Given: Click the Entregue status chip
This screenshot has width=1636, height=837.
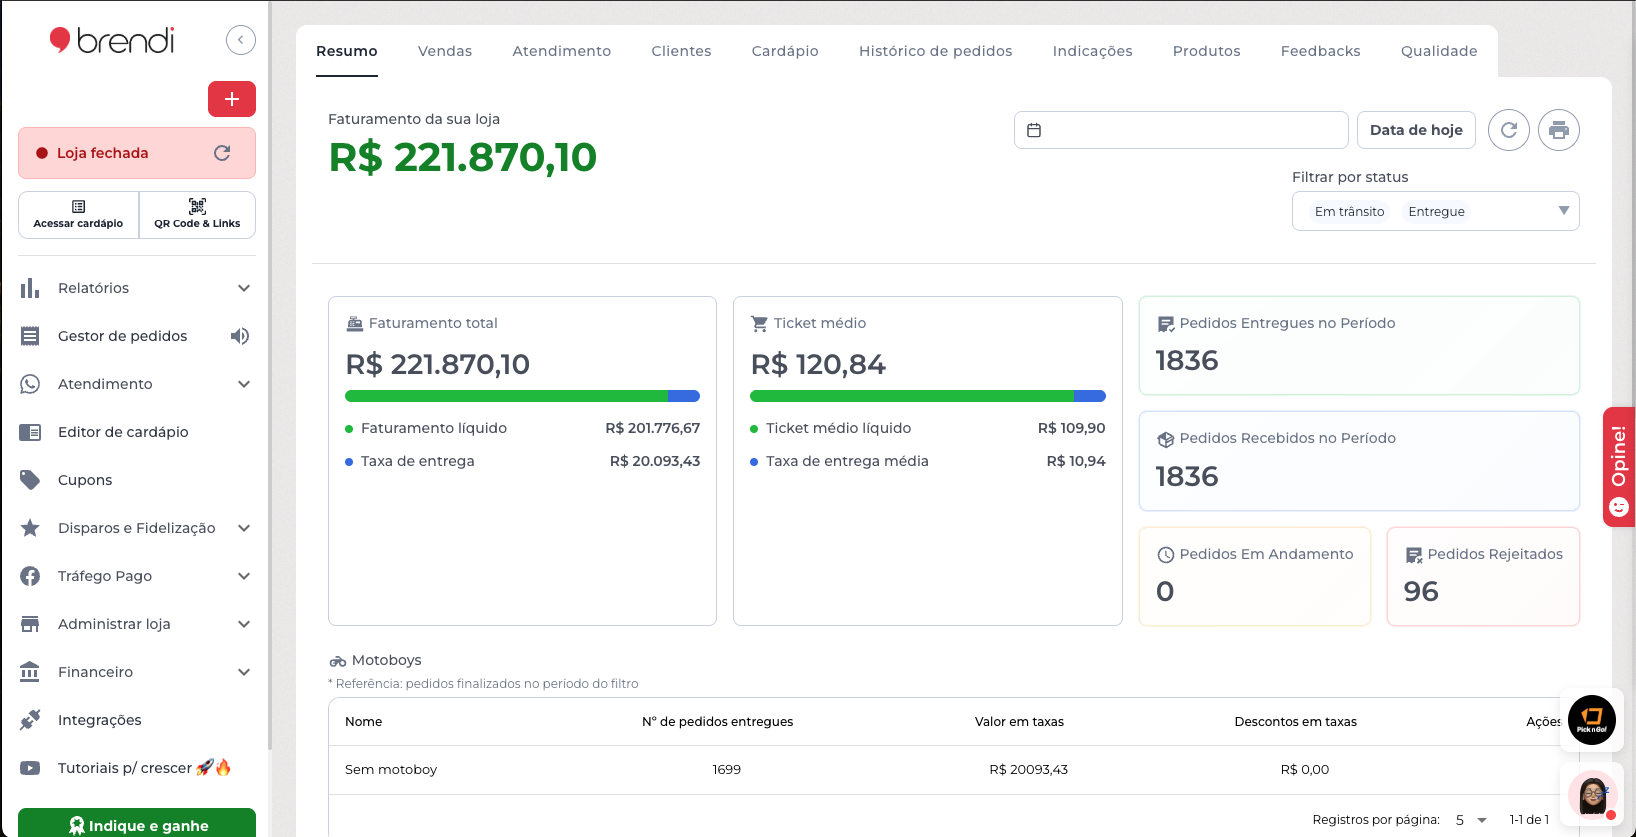Looking at the screenshot, I should click(1436, 211).
